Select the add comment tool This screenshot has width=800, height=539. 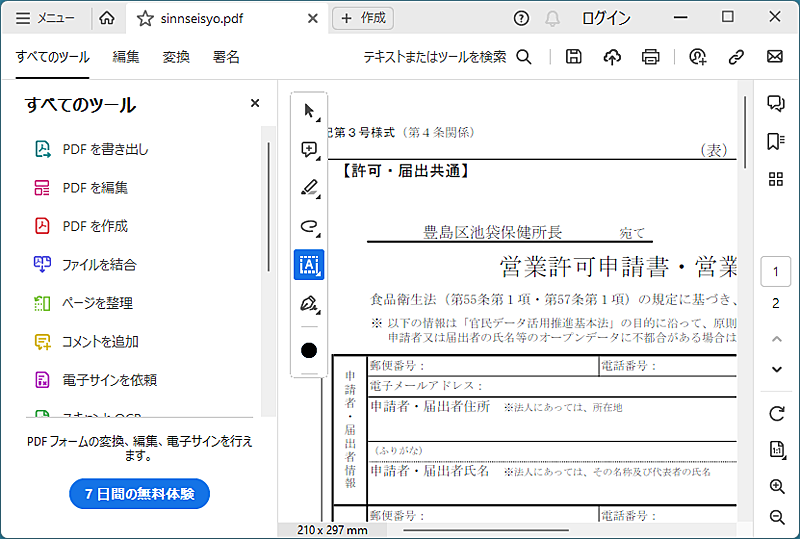pyautogui.click(x=309, y=150)
